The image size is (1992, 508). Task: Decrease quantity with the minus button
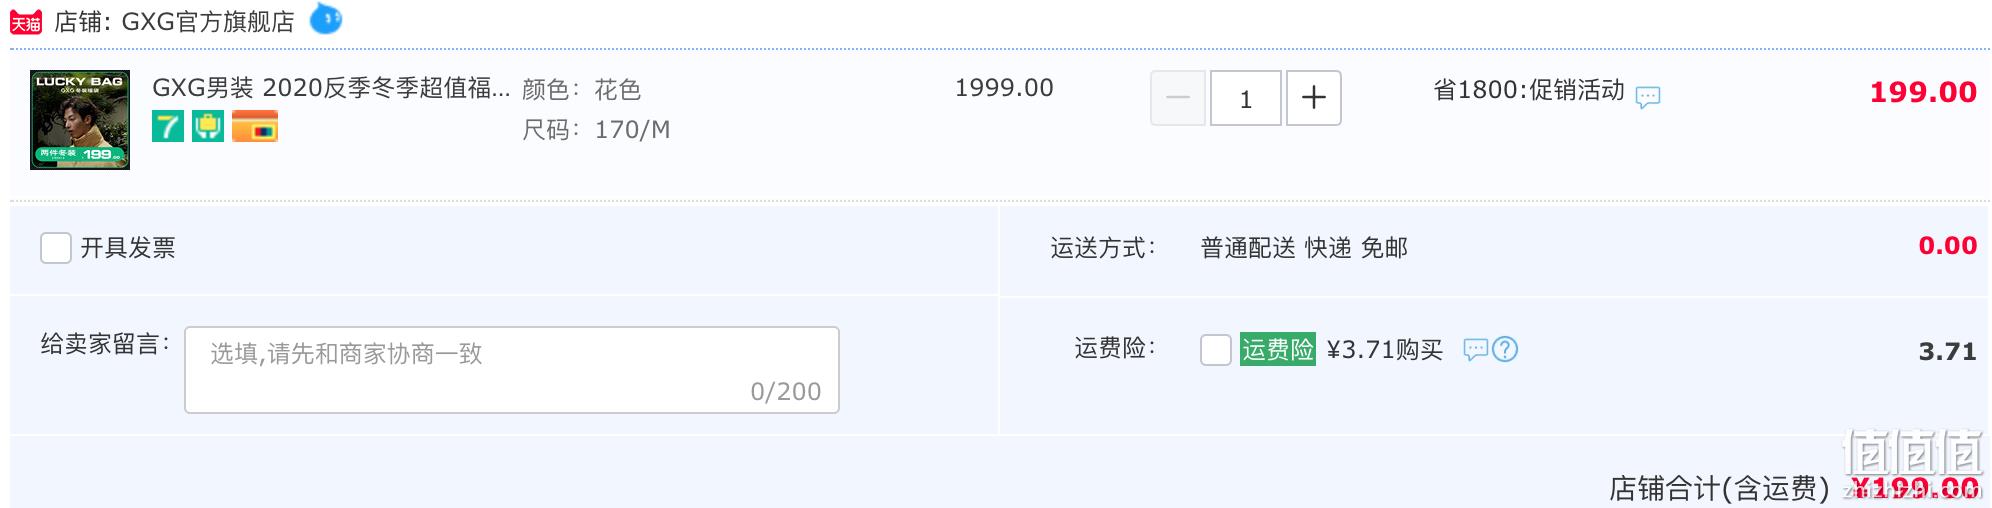point(1178,98)
